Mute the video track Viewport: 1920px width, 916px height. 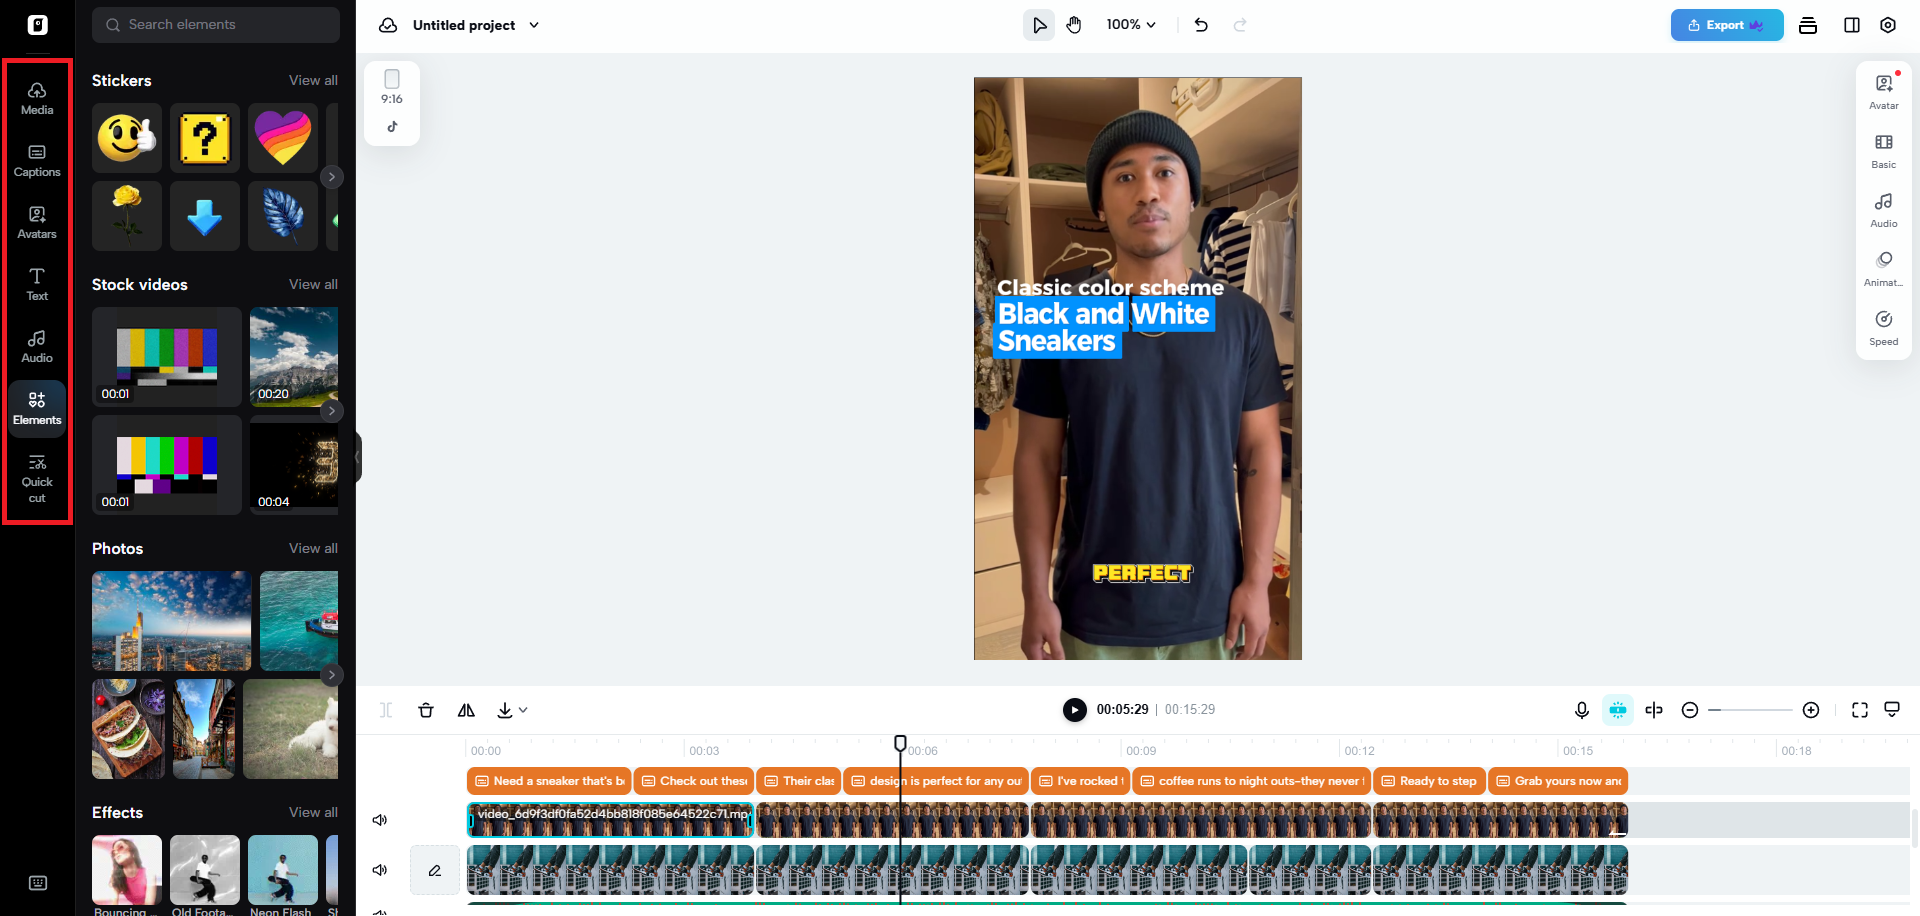click(379, 819)
